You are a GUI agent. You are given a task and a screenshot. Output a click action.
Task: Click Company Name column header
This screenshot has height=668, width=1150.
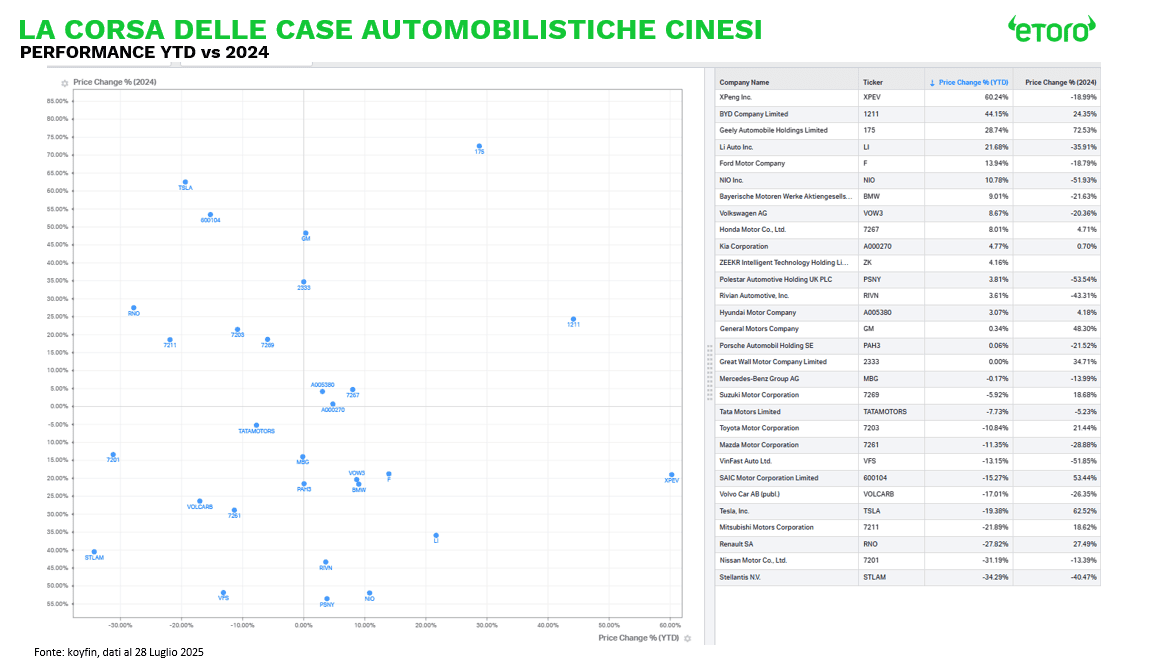coord(744,82)
